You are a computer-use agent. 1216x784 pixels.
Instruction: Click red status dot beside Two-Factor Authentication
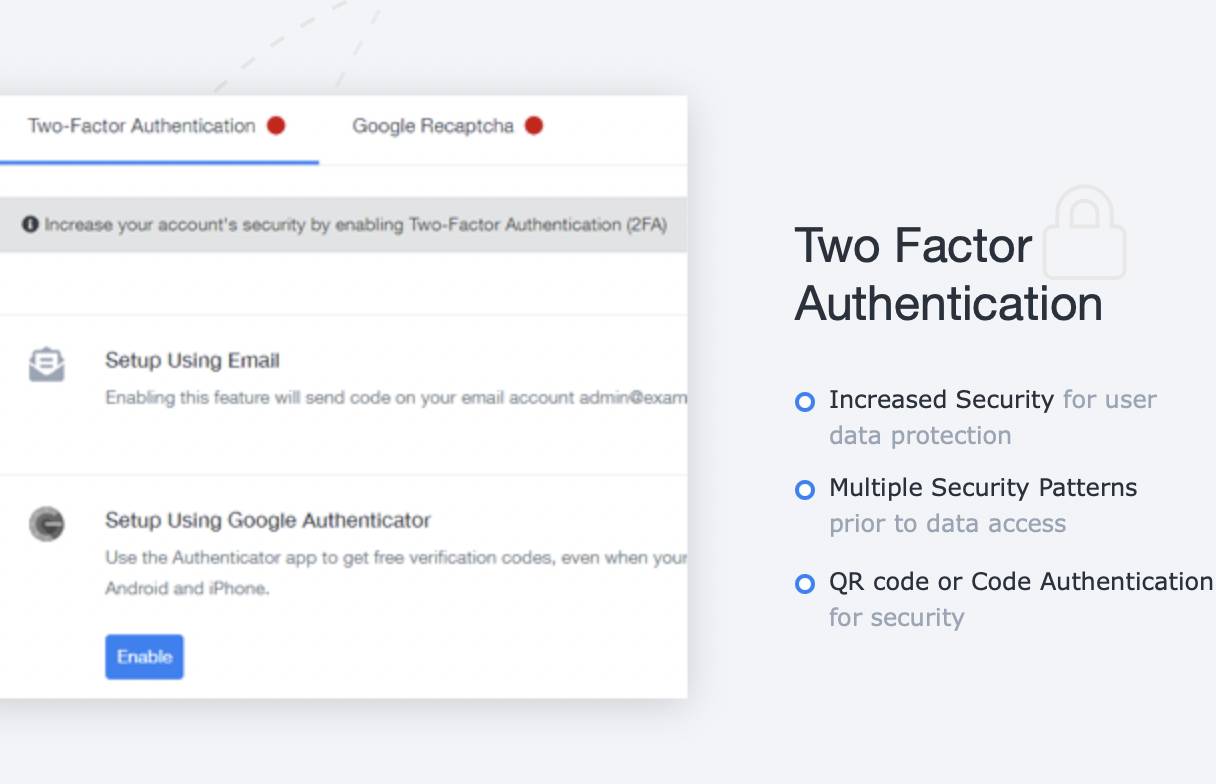click(x=276, y=125)
